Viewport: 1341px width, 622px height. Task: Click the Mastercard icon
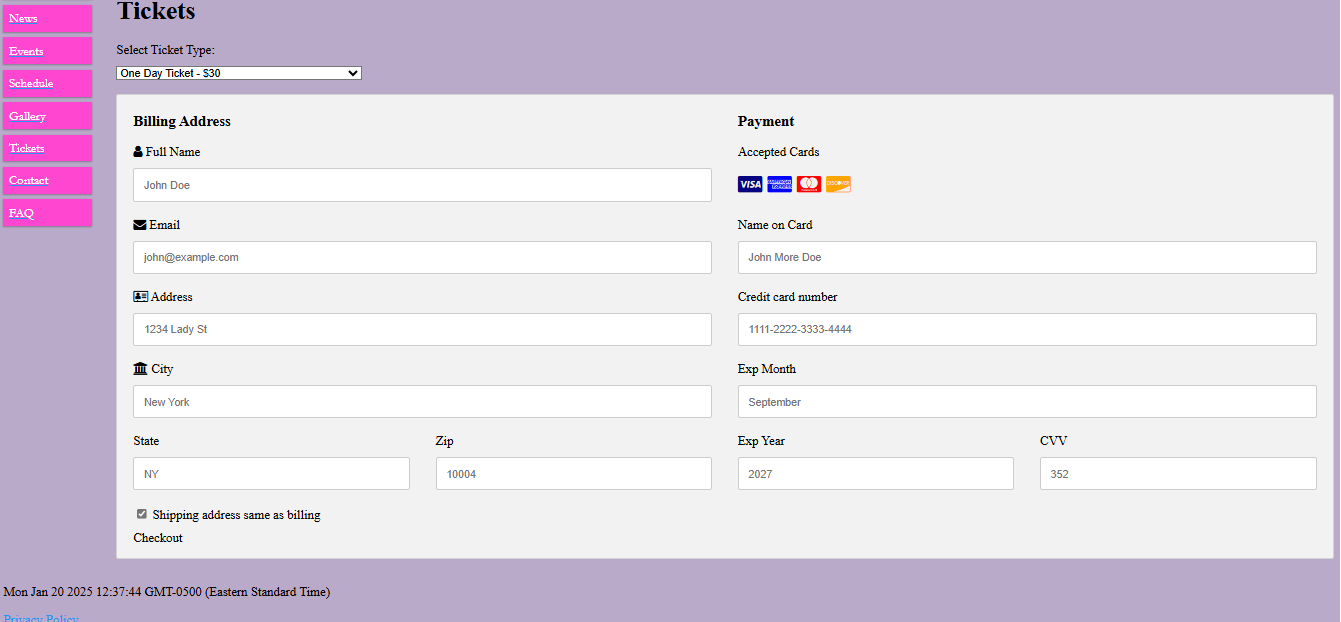coord(809,184)
